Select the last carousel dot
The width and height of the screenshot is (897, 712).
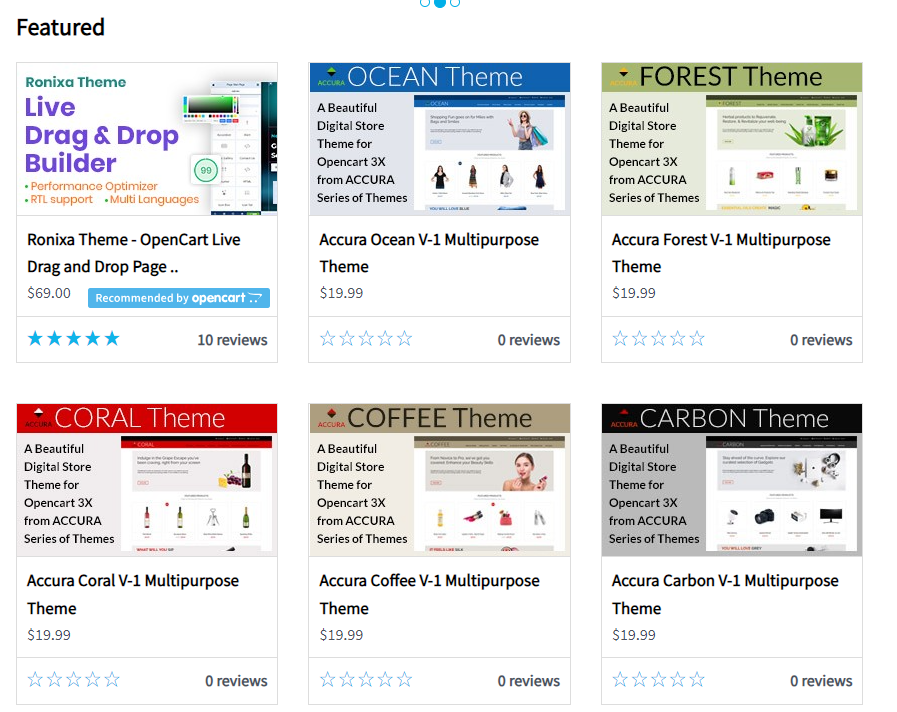click(455, 3)
